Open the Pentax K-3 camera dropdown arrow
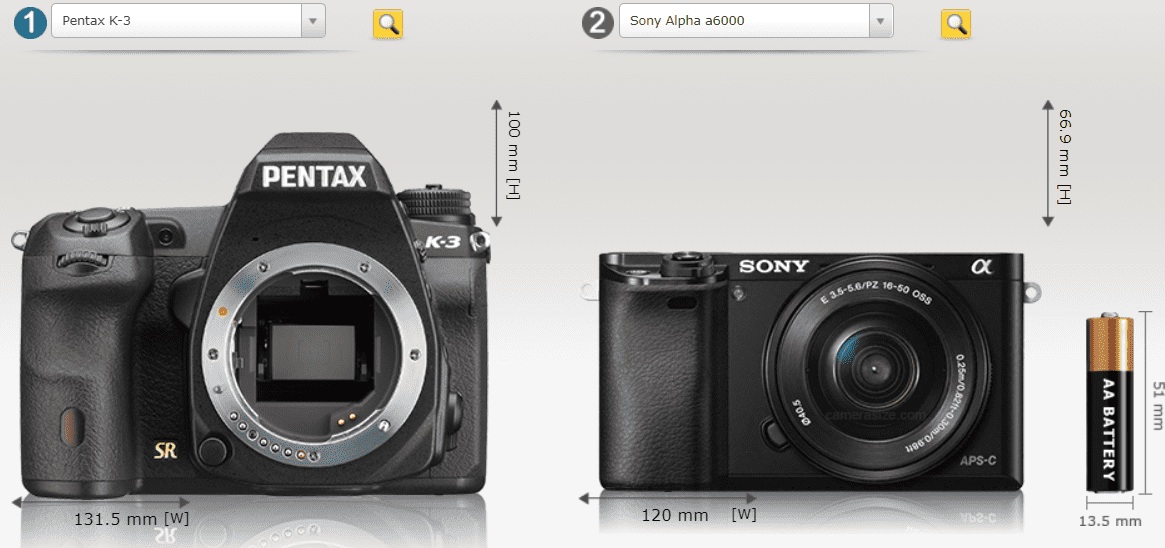1165x548 pixels. click(x=313, y=21)
